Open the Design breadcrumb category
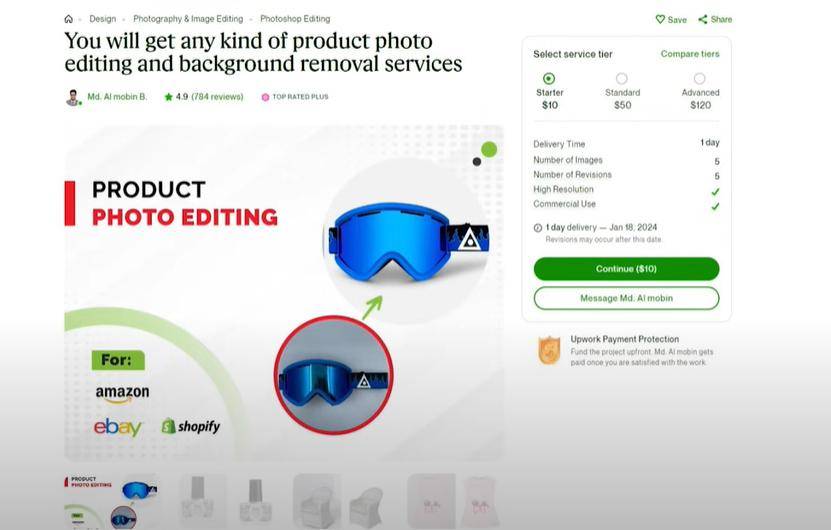831x530 pixels. [x=103, y=19]
